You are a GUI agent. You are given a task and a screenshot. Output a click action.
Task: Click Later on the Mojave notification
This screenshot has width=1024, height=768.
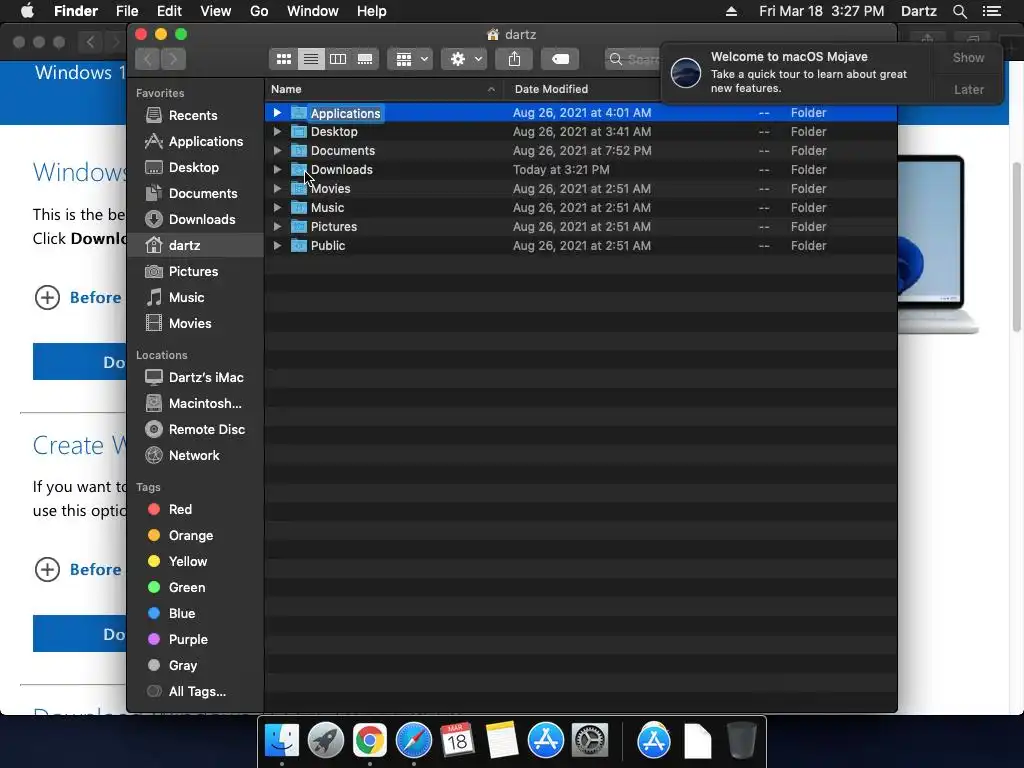(x=968, y=89)
